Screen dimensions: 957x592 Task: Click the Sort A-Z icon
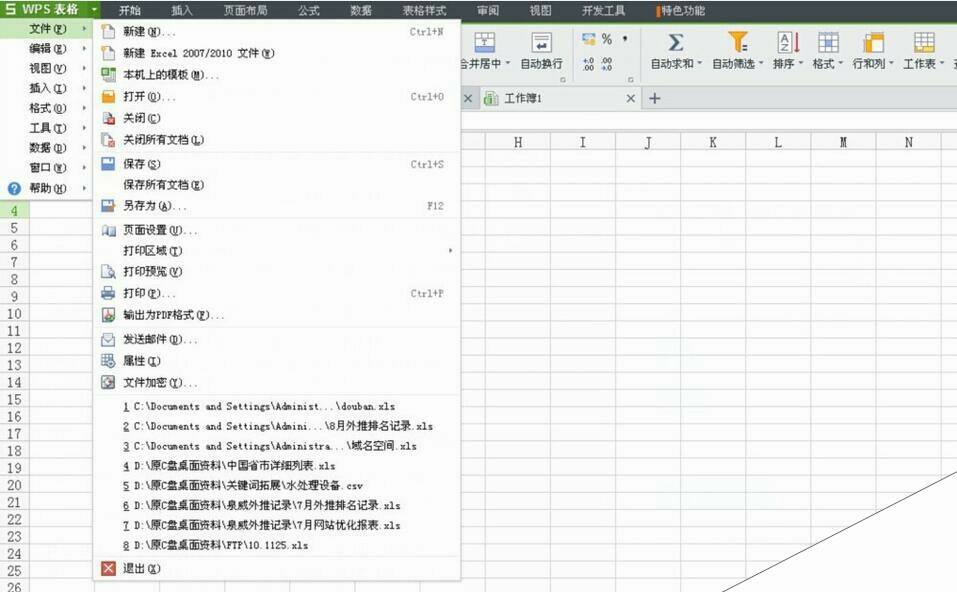tap(788, 42)
